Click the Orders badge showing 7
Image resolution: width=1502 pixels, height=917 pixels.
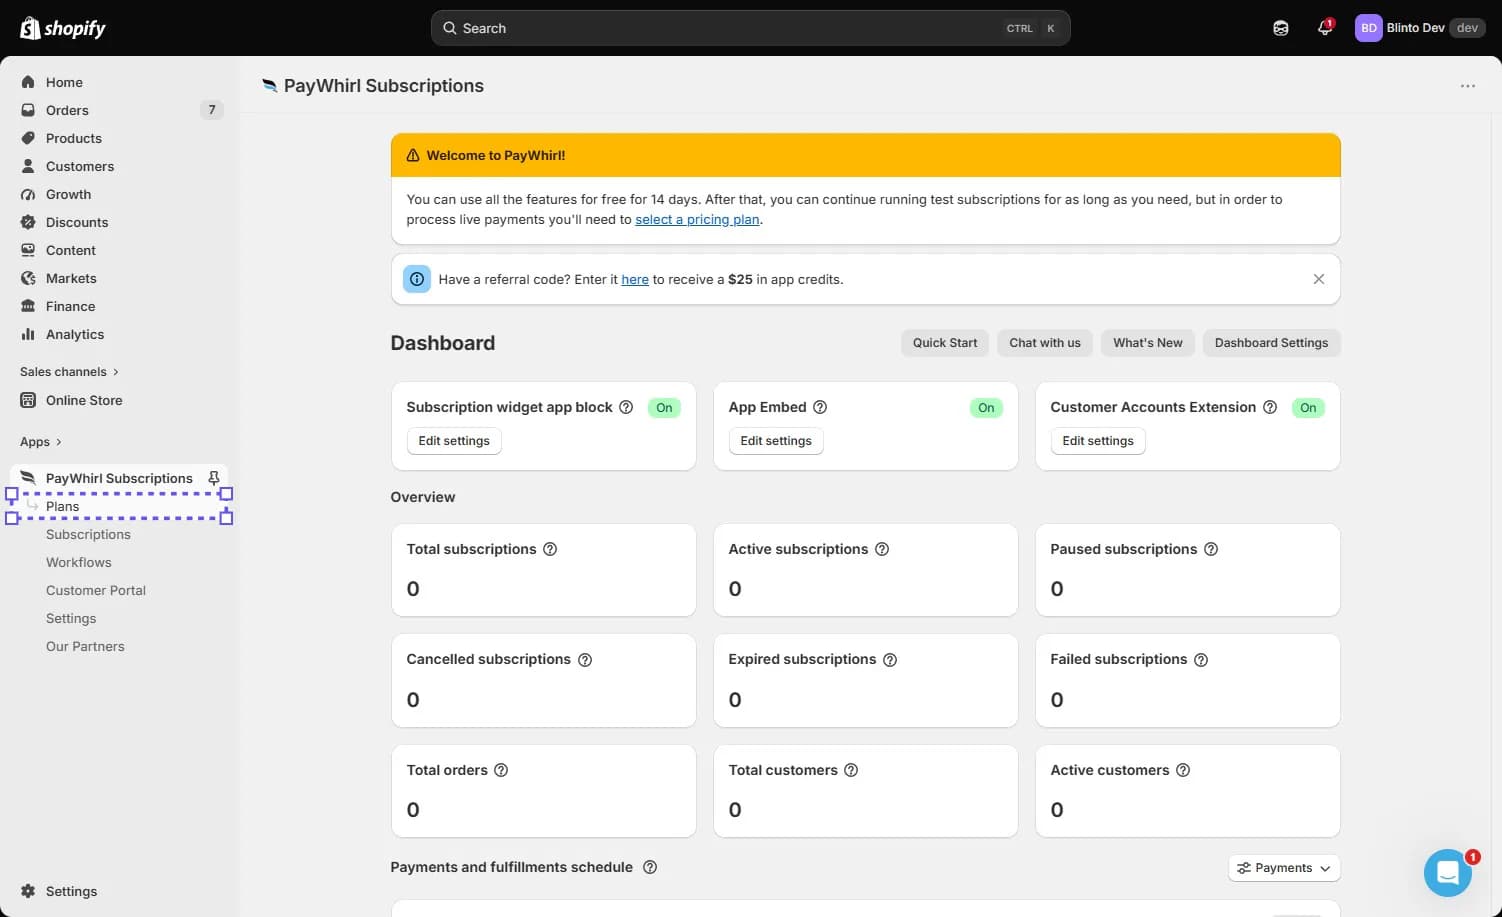[x=212, y=110]
